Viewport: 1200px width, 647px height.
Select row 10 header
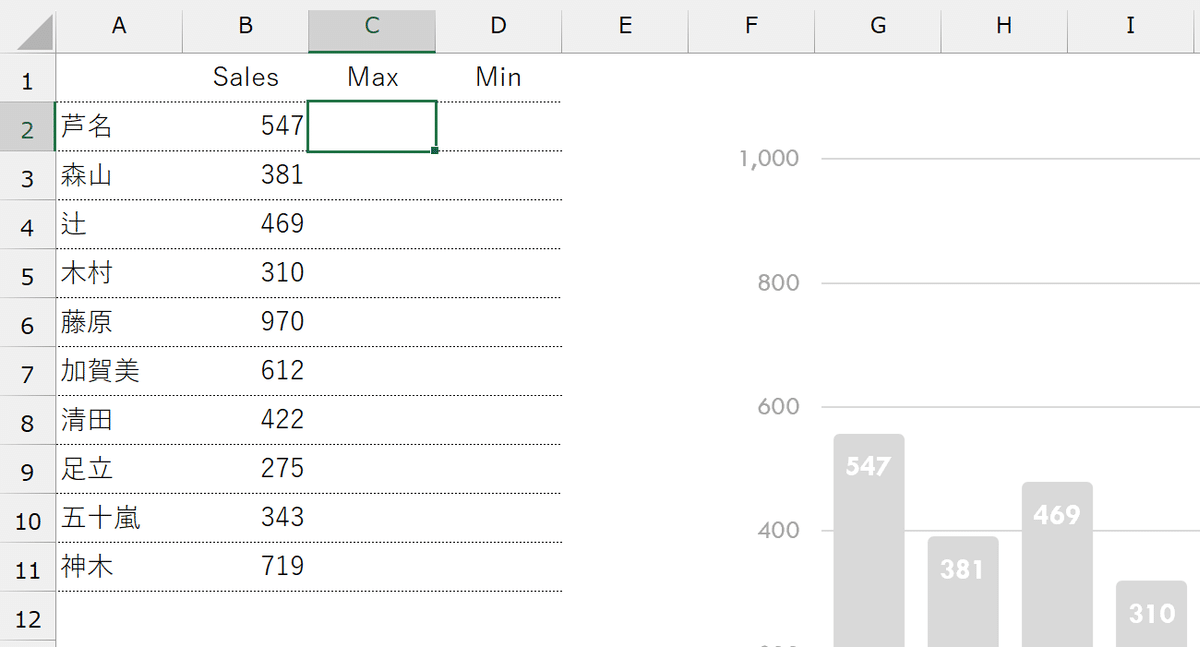28,519
